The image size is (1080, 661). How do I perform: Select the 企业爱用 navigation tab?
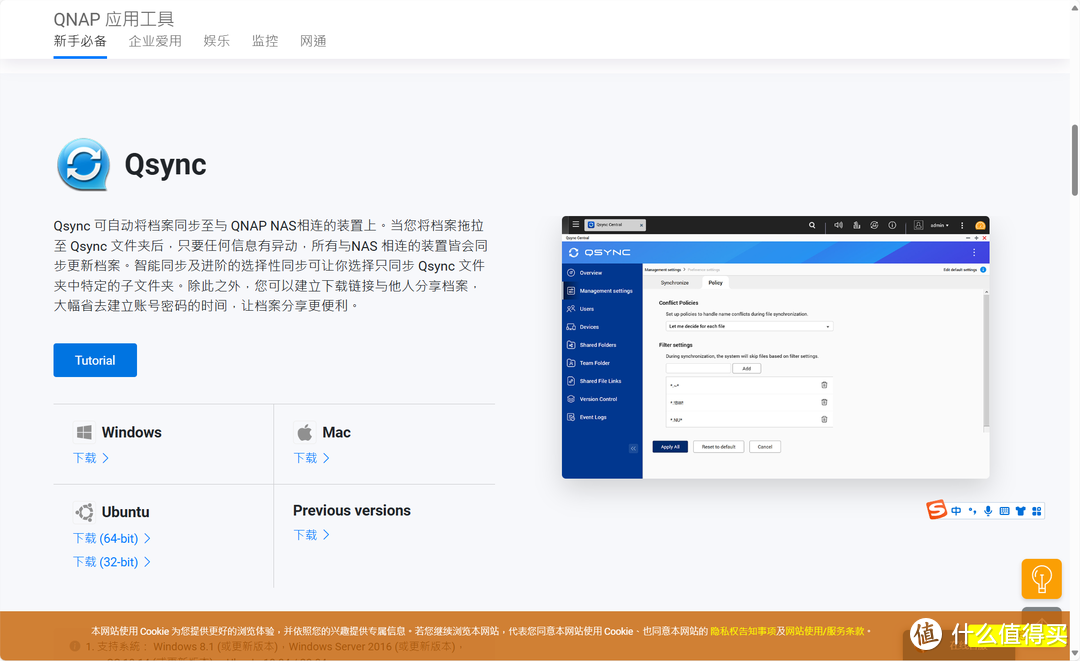(155, 41)
